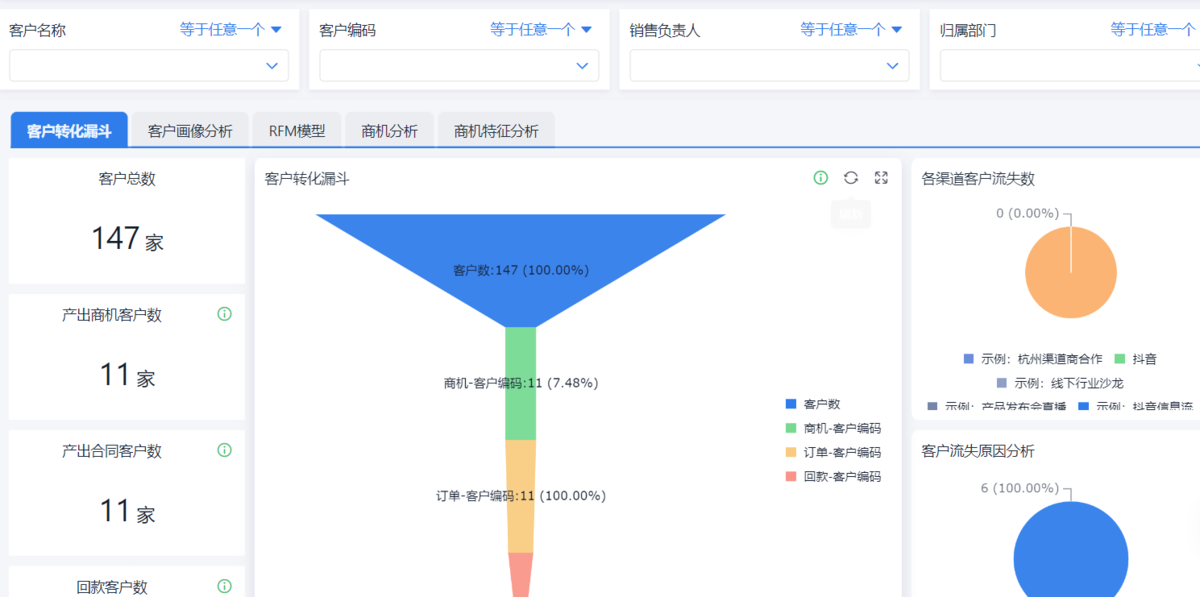Open the 商机特征分析 tab
1200x597 pixels.
tap(496, 131)
